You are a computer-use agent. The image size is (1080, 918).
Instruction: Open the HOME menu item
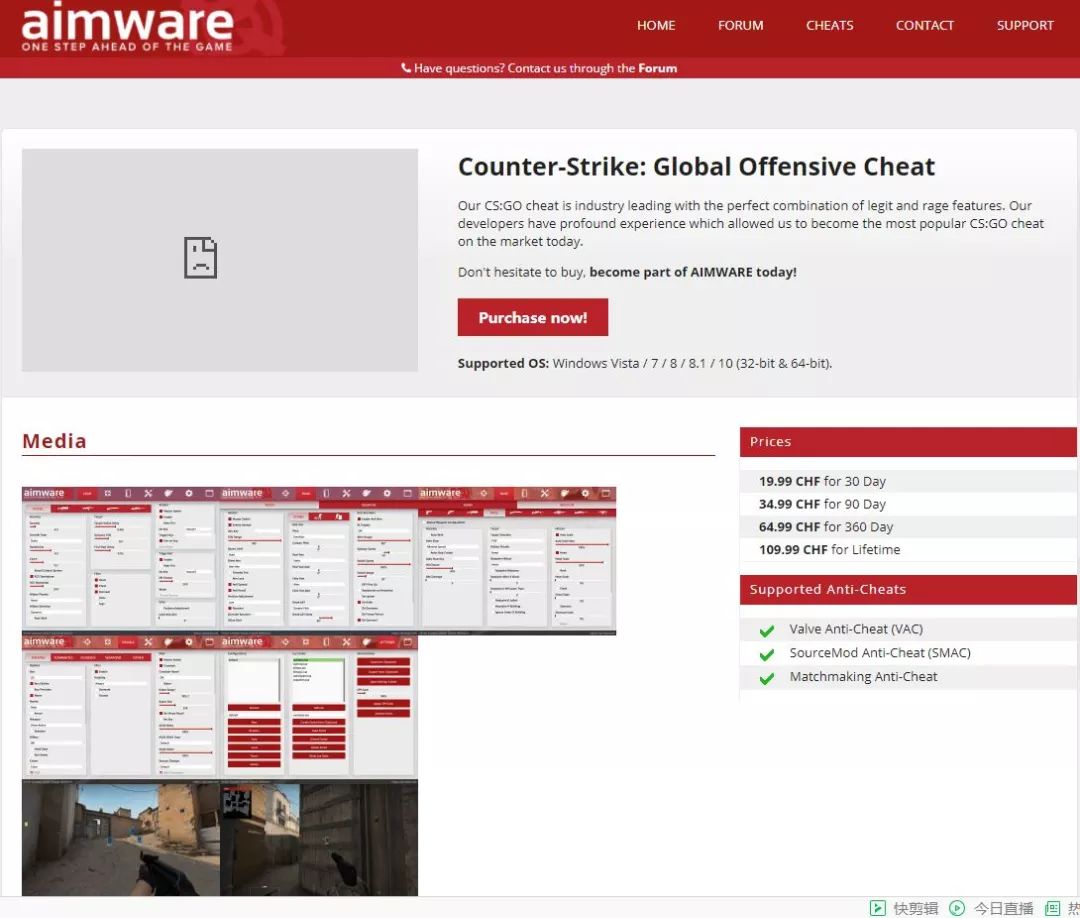tap(656, 25)
